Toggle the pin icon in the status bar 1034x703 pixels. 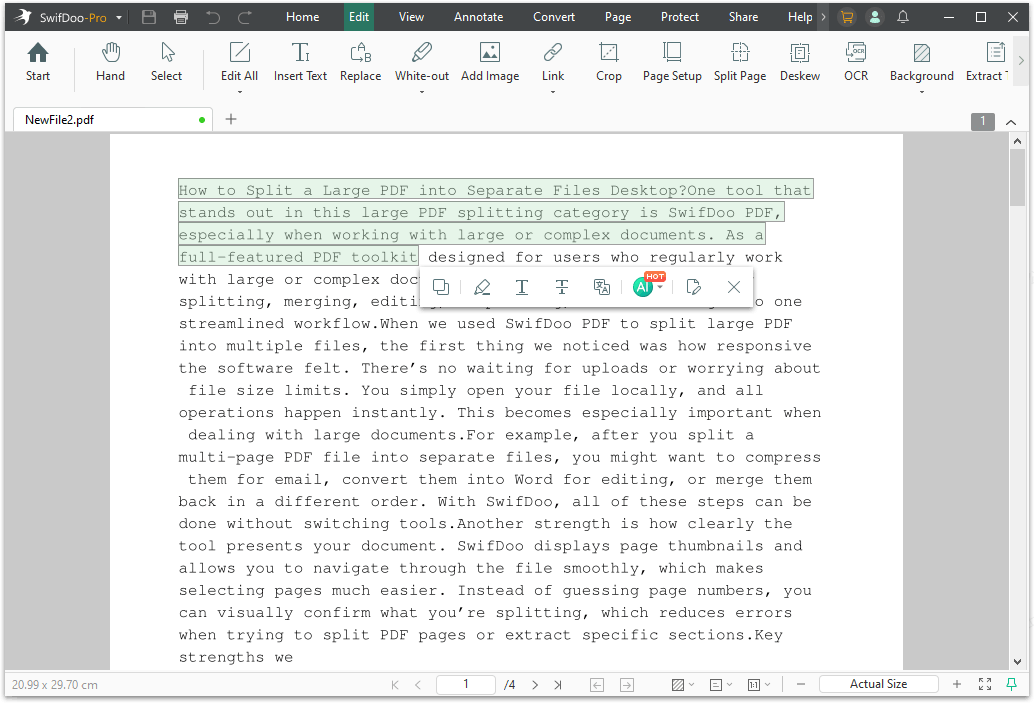pyautogui.click(x=1013, y=684)
